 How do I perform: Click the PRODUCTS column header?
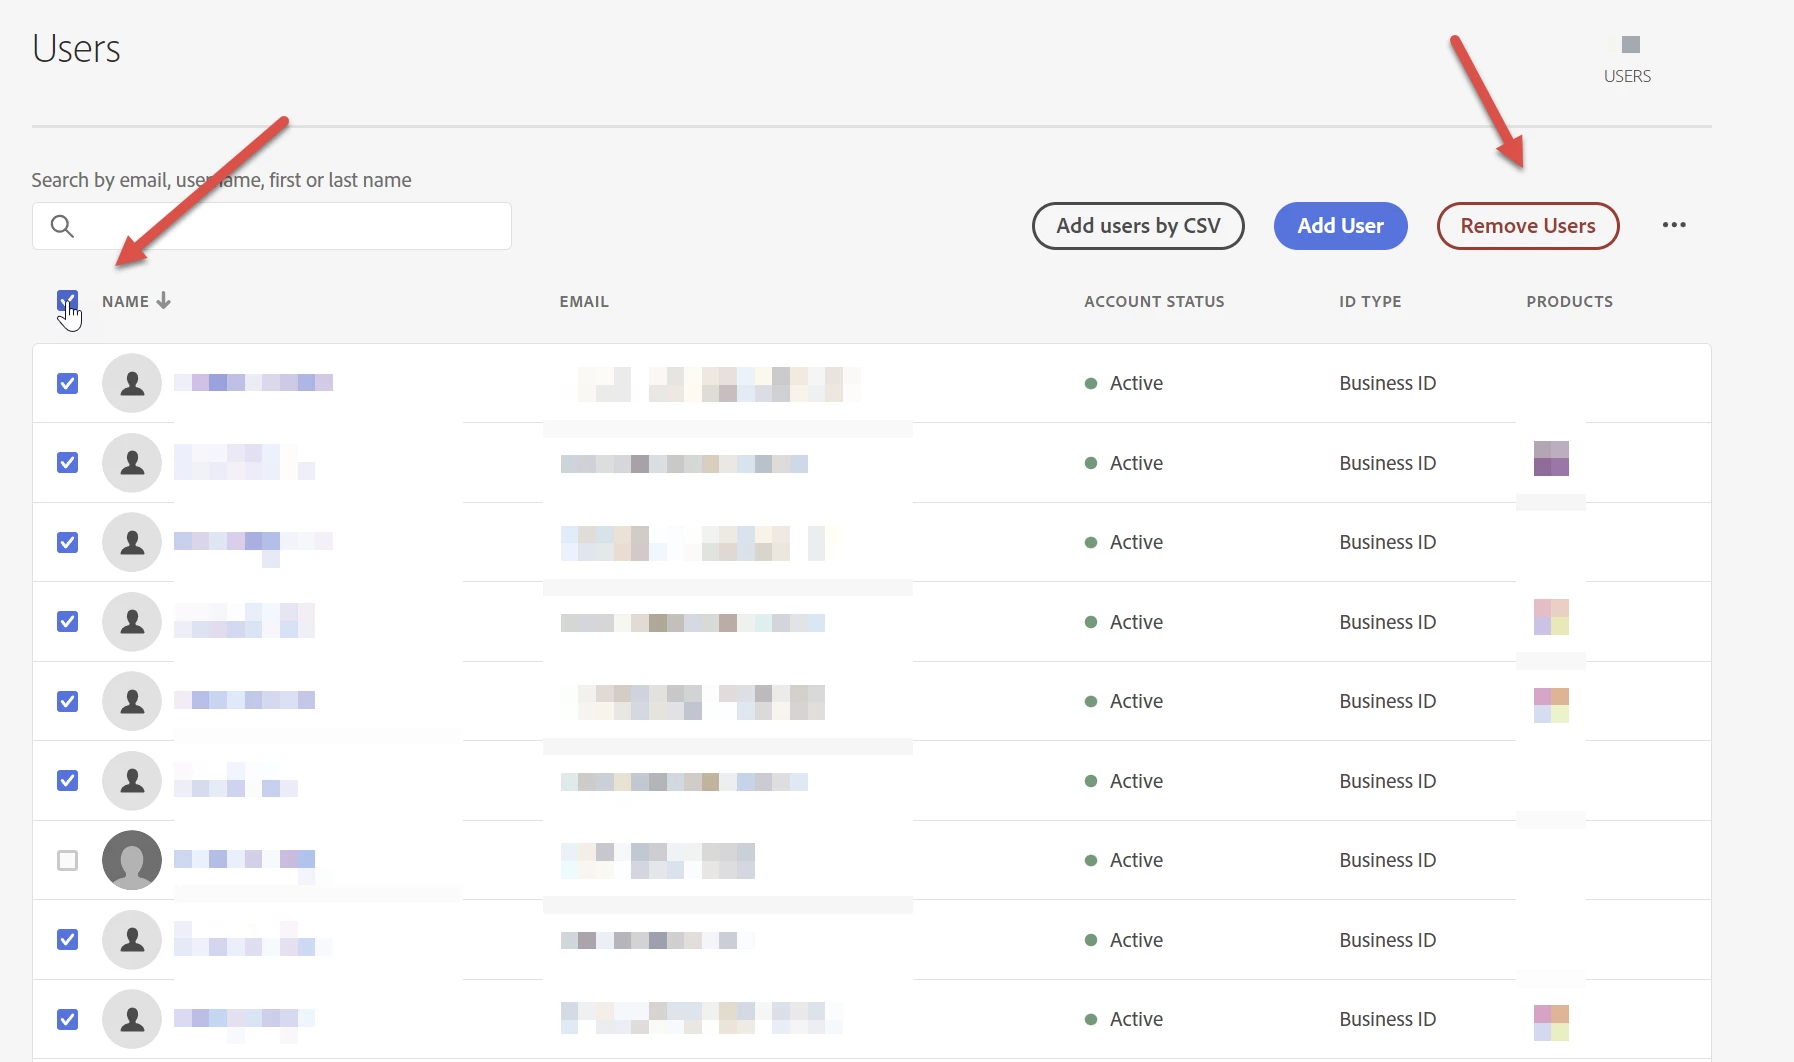coord(1569,301)
